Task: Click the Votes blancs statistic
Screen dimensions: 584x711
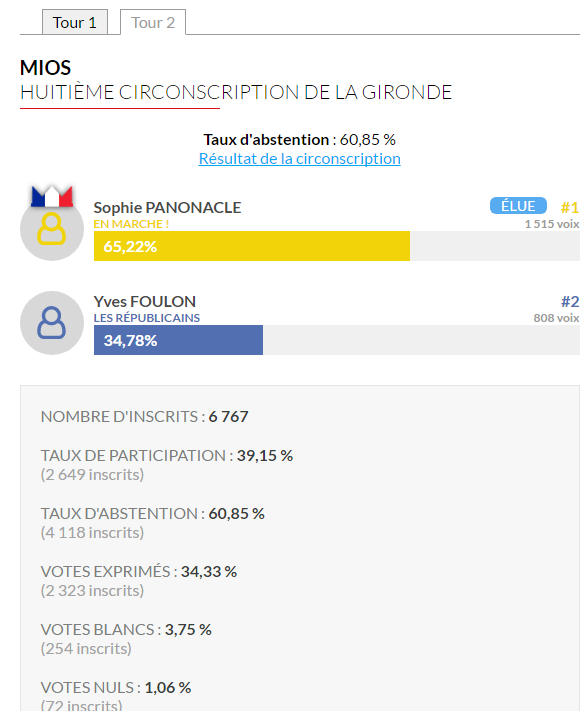Action: pyautogui.click(x=126, y=638)
